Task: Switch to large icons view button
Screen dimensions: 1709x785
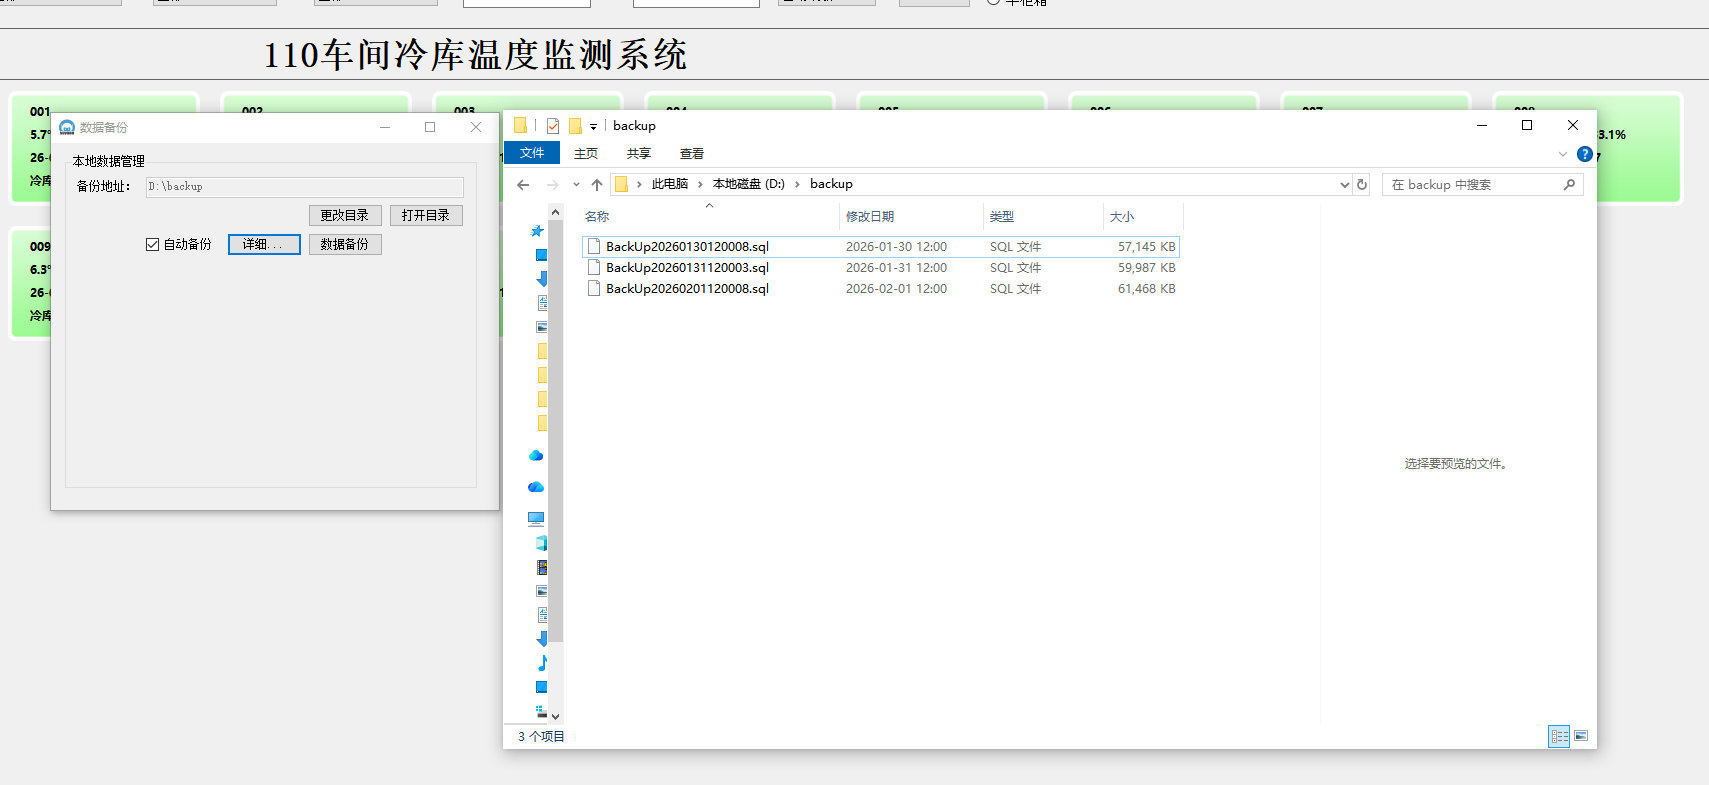Action: [1581, 736]
